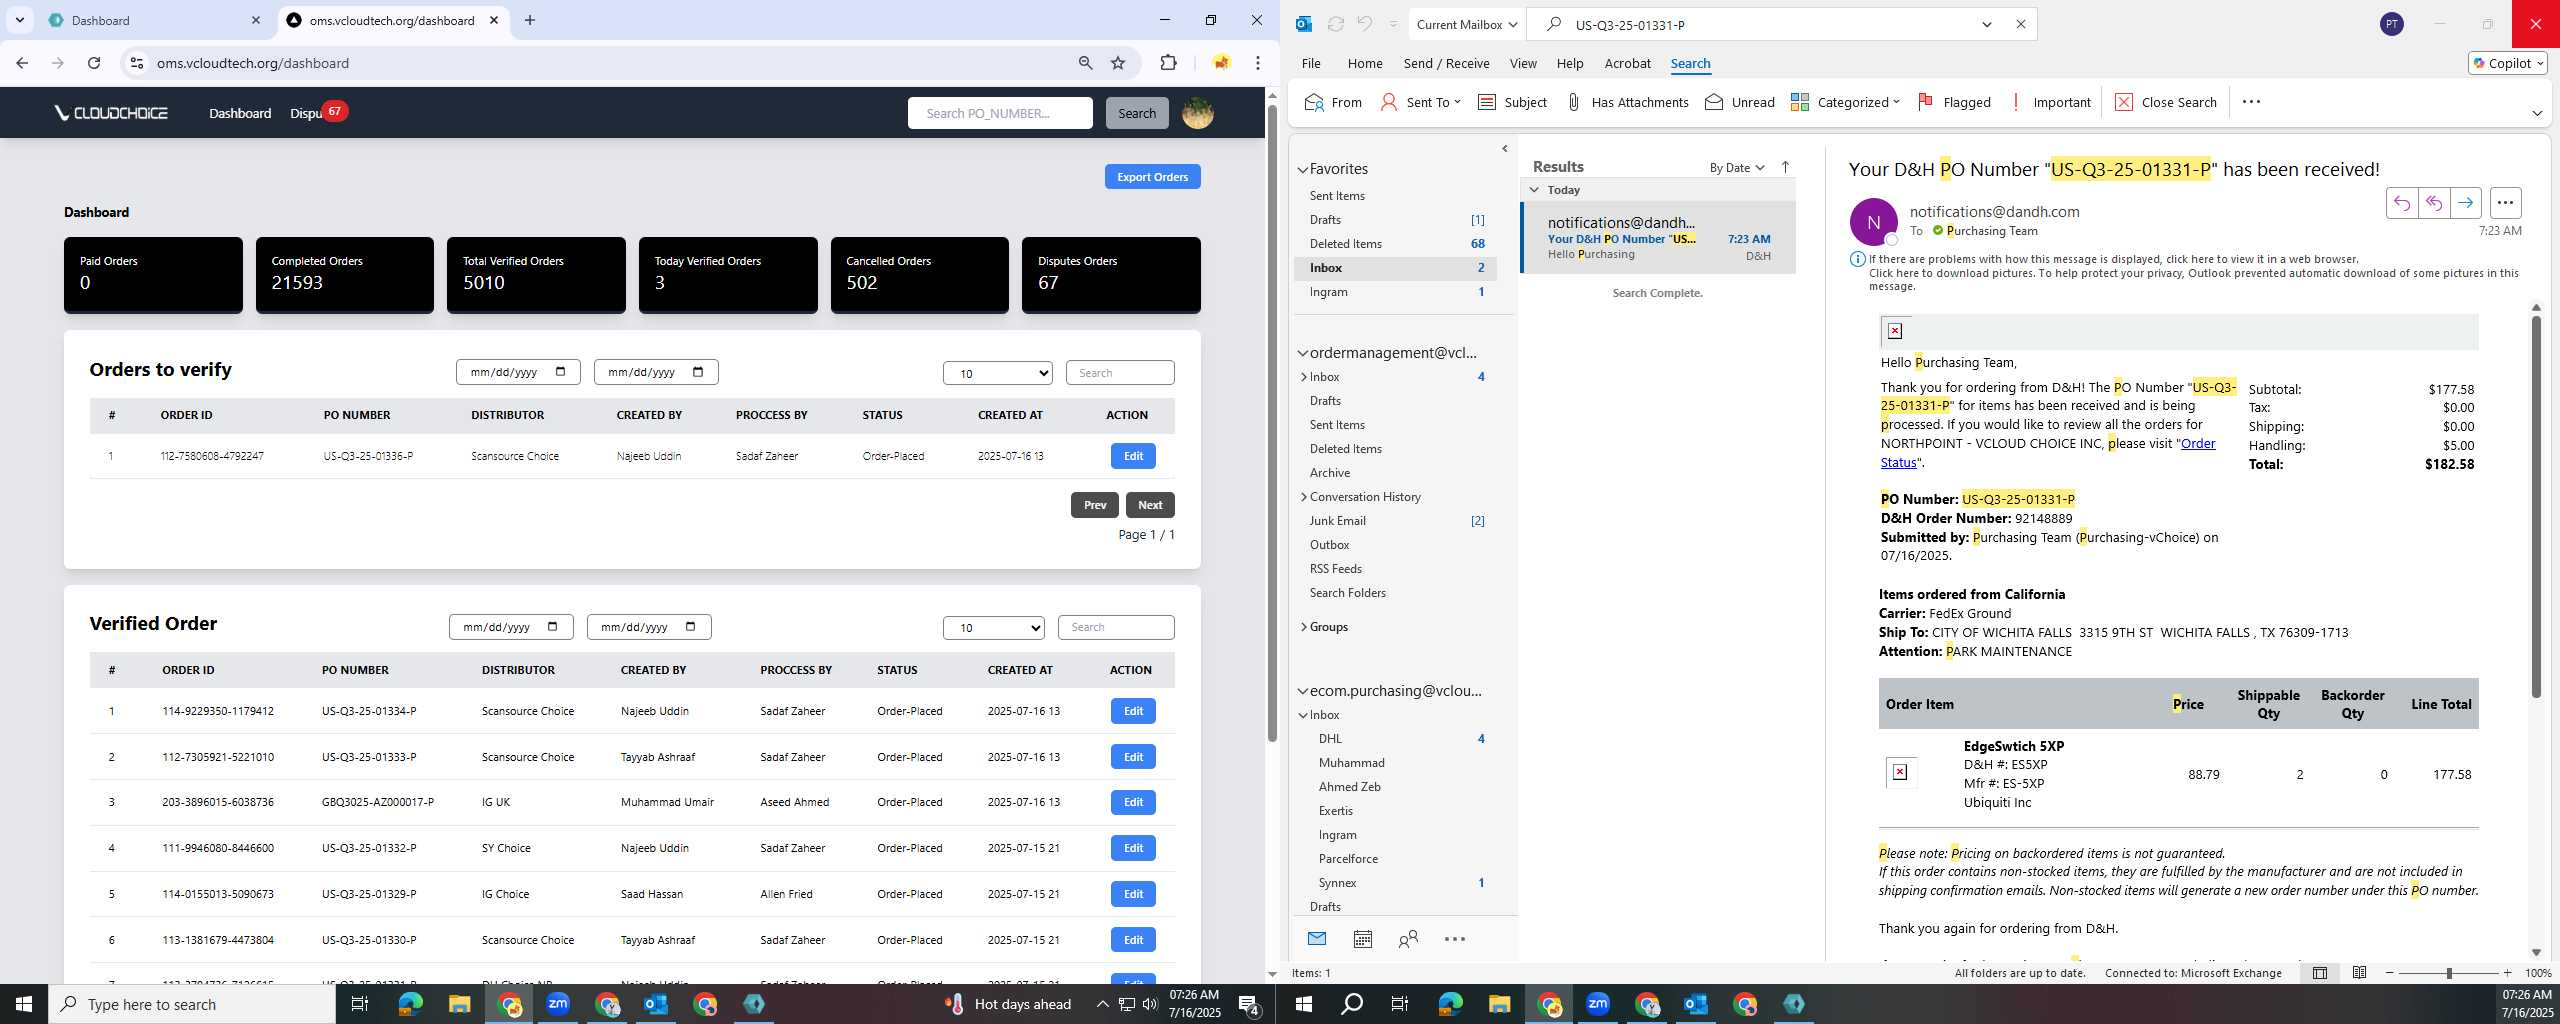Click Orders to verify start date field

517,373
